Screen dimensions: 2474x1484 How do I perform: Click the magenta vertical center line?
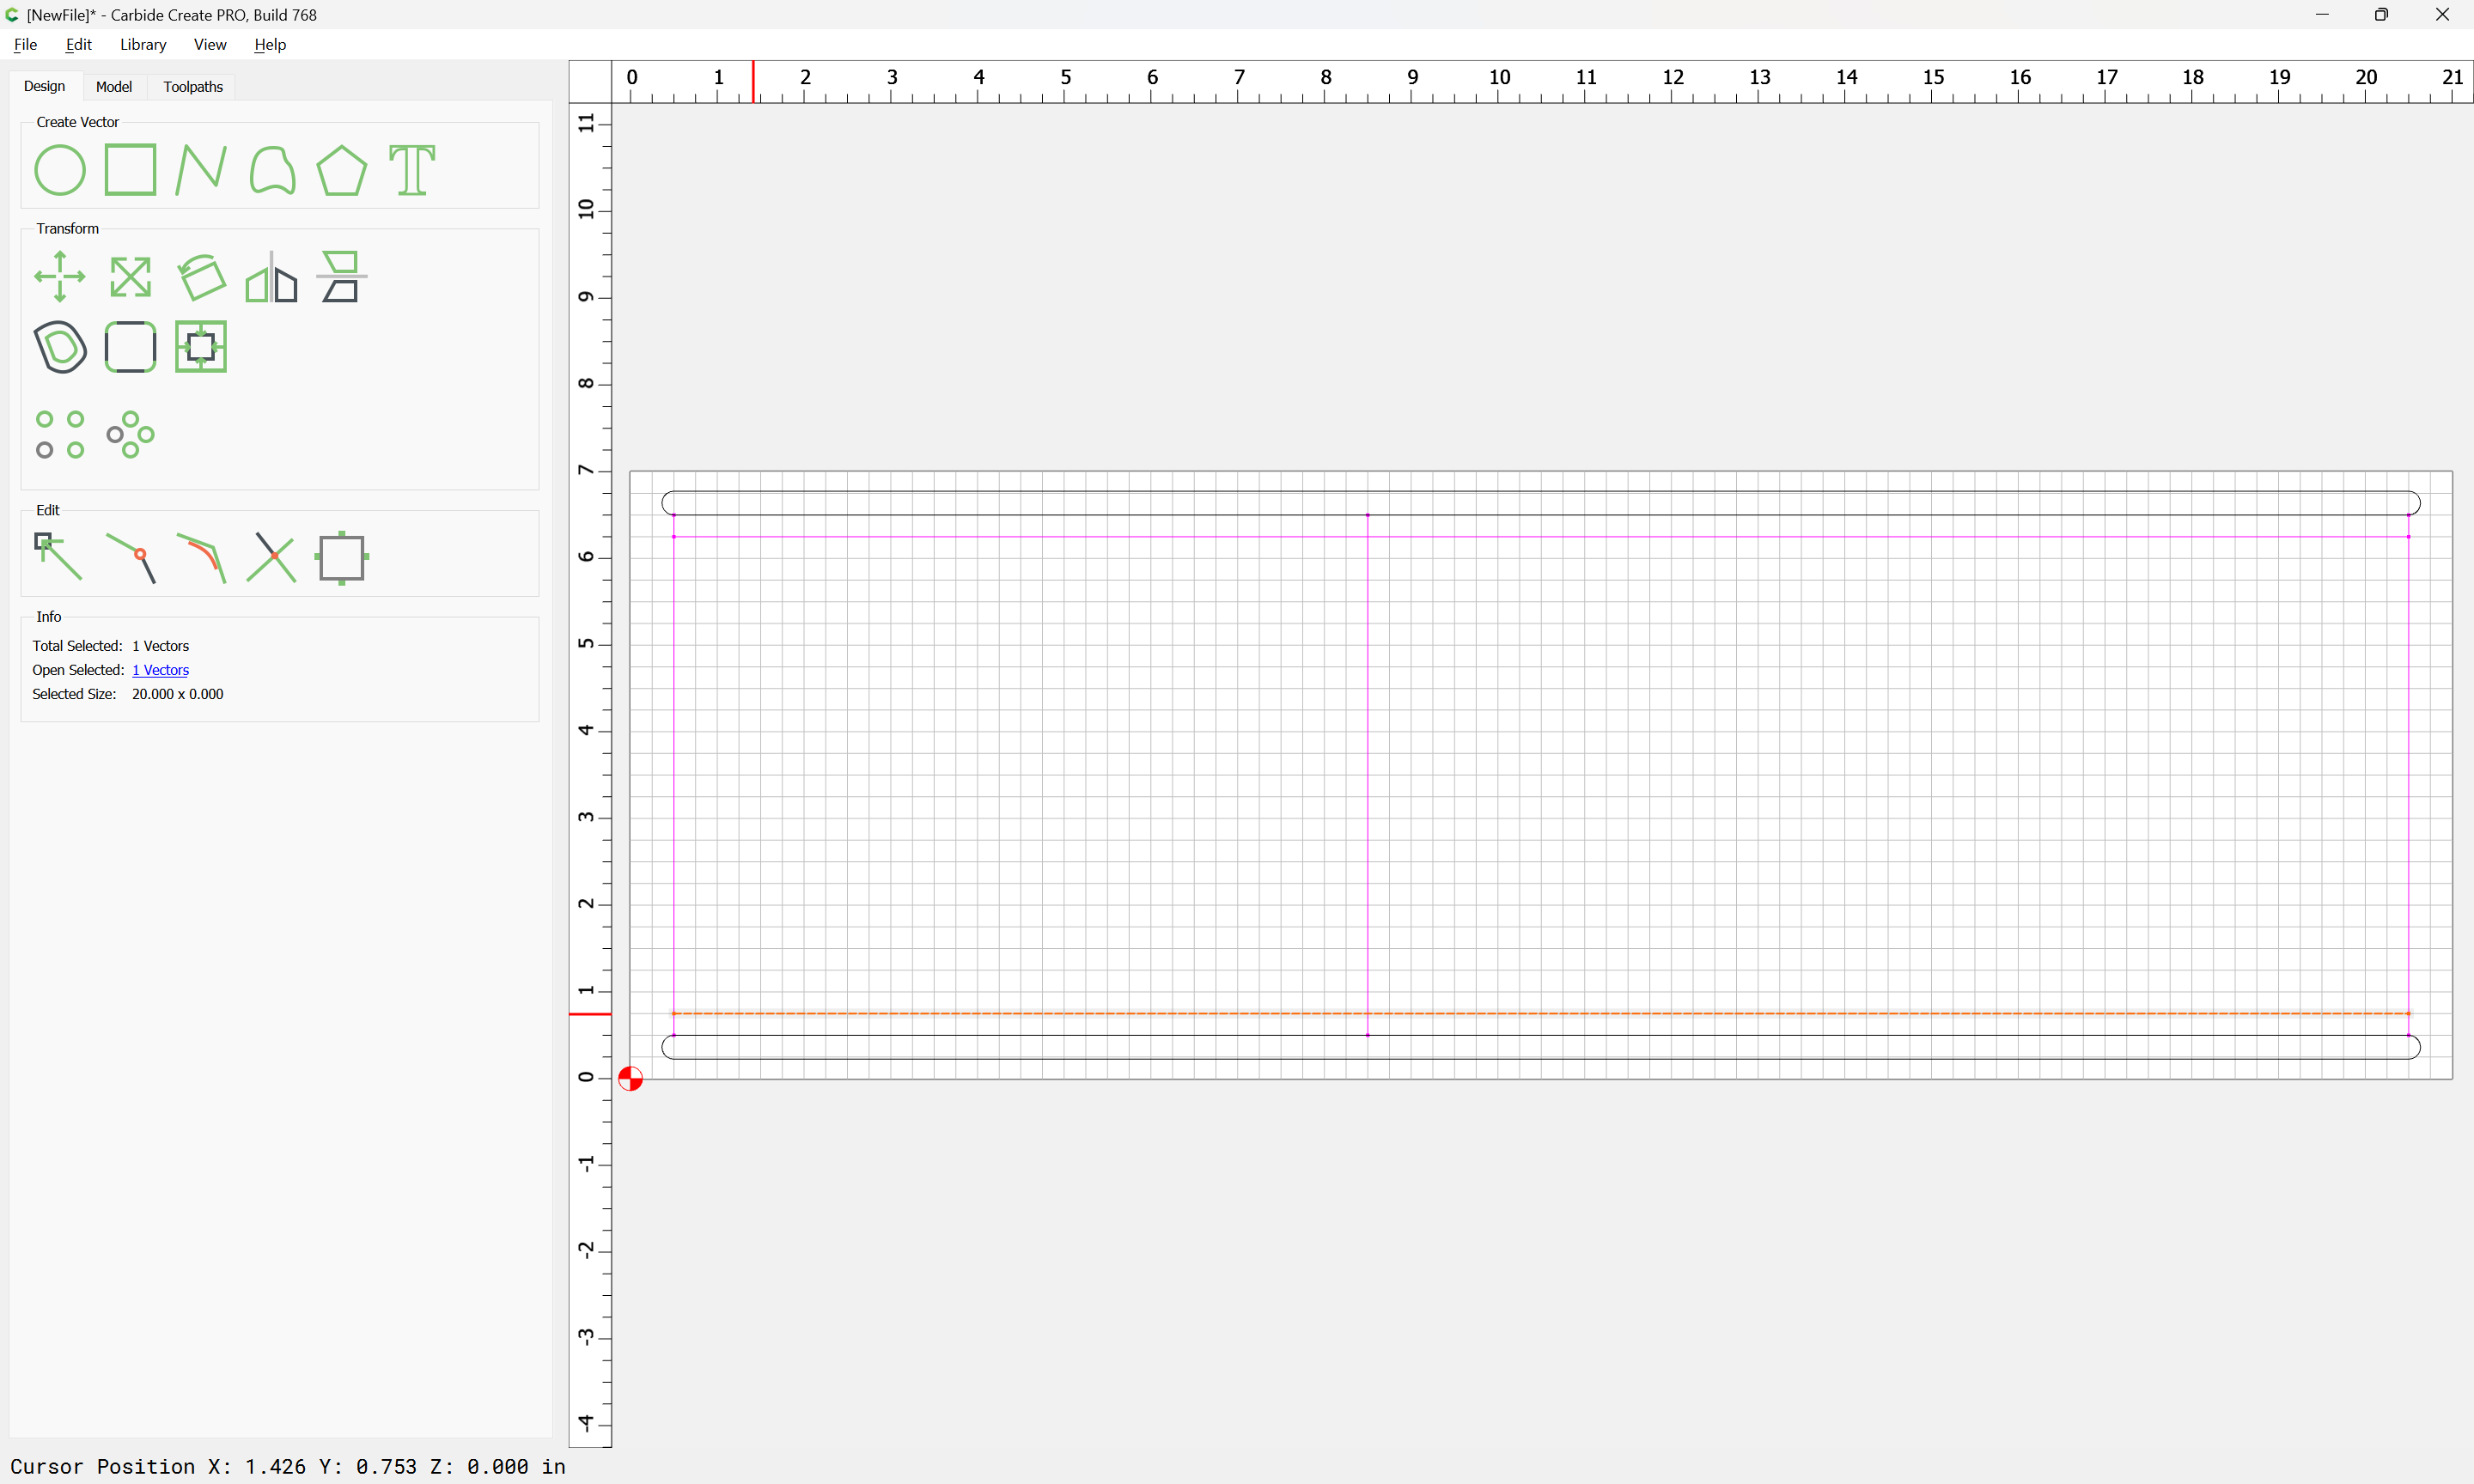click(1367, 775)
